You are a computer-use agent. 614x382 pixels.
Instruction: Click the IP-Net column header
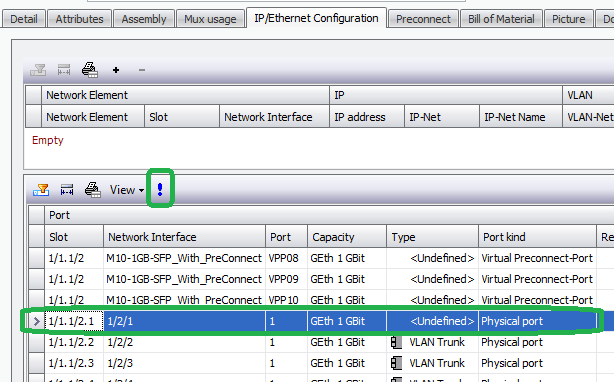[x=442, y=117]
